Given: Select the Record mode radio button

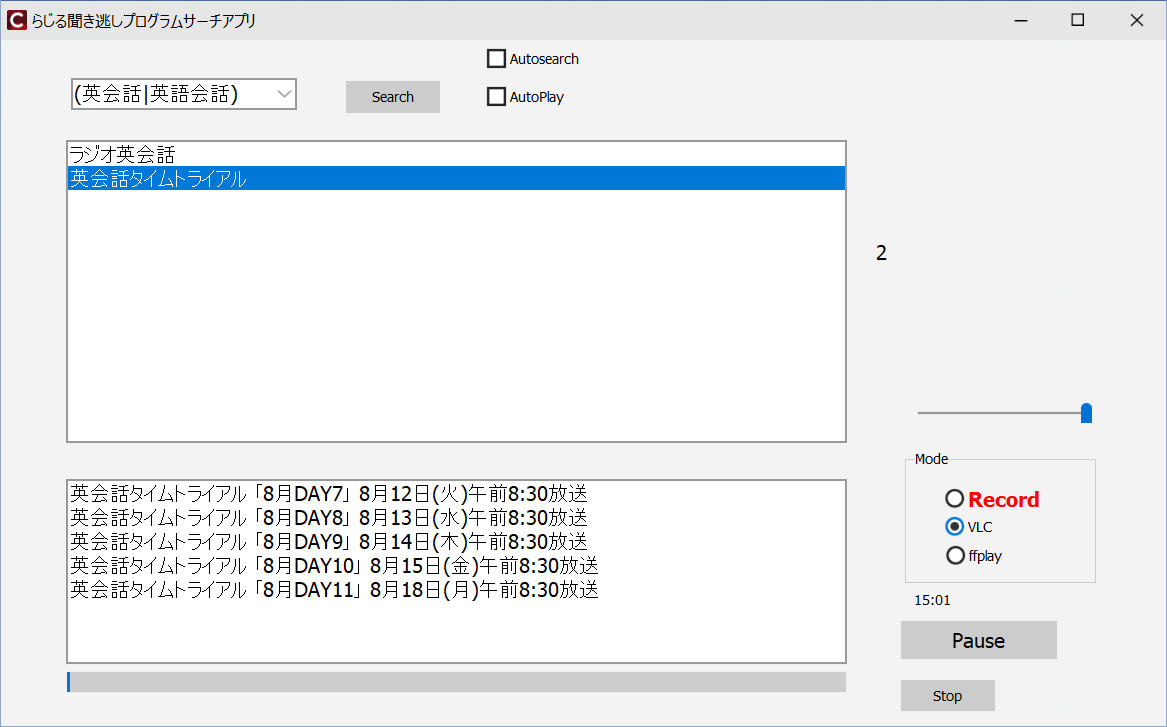Looking at the screenshot, I should point(955,499).
